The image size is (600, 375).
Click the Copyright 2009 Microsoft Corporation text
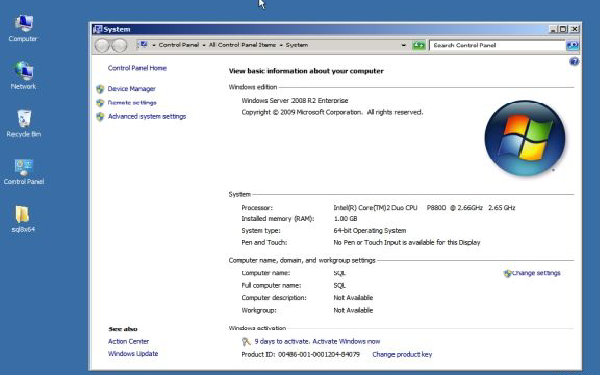(x=332, y=112)
